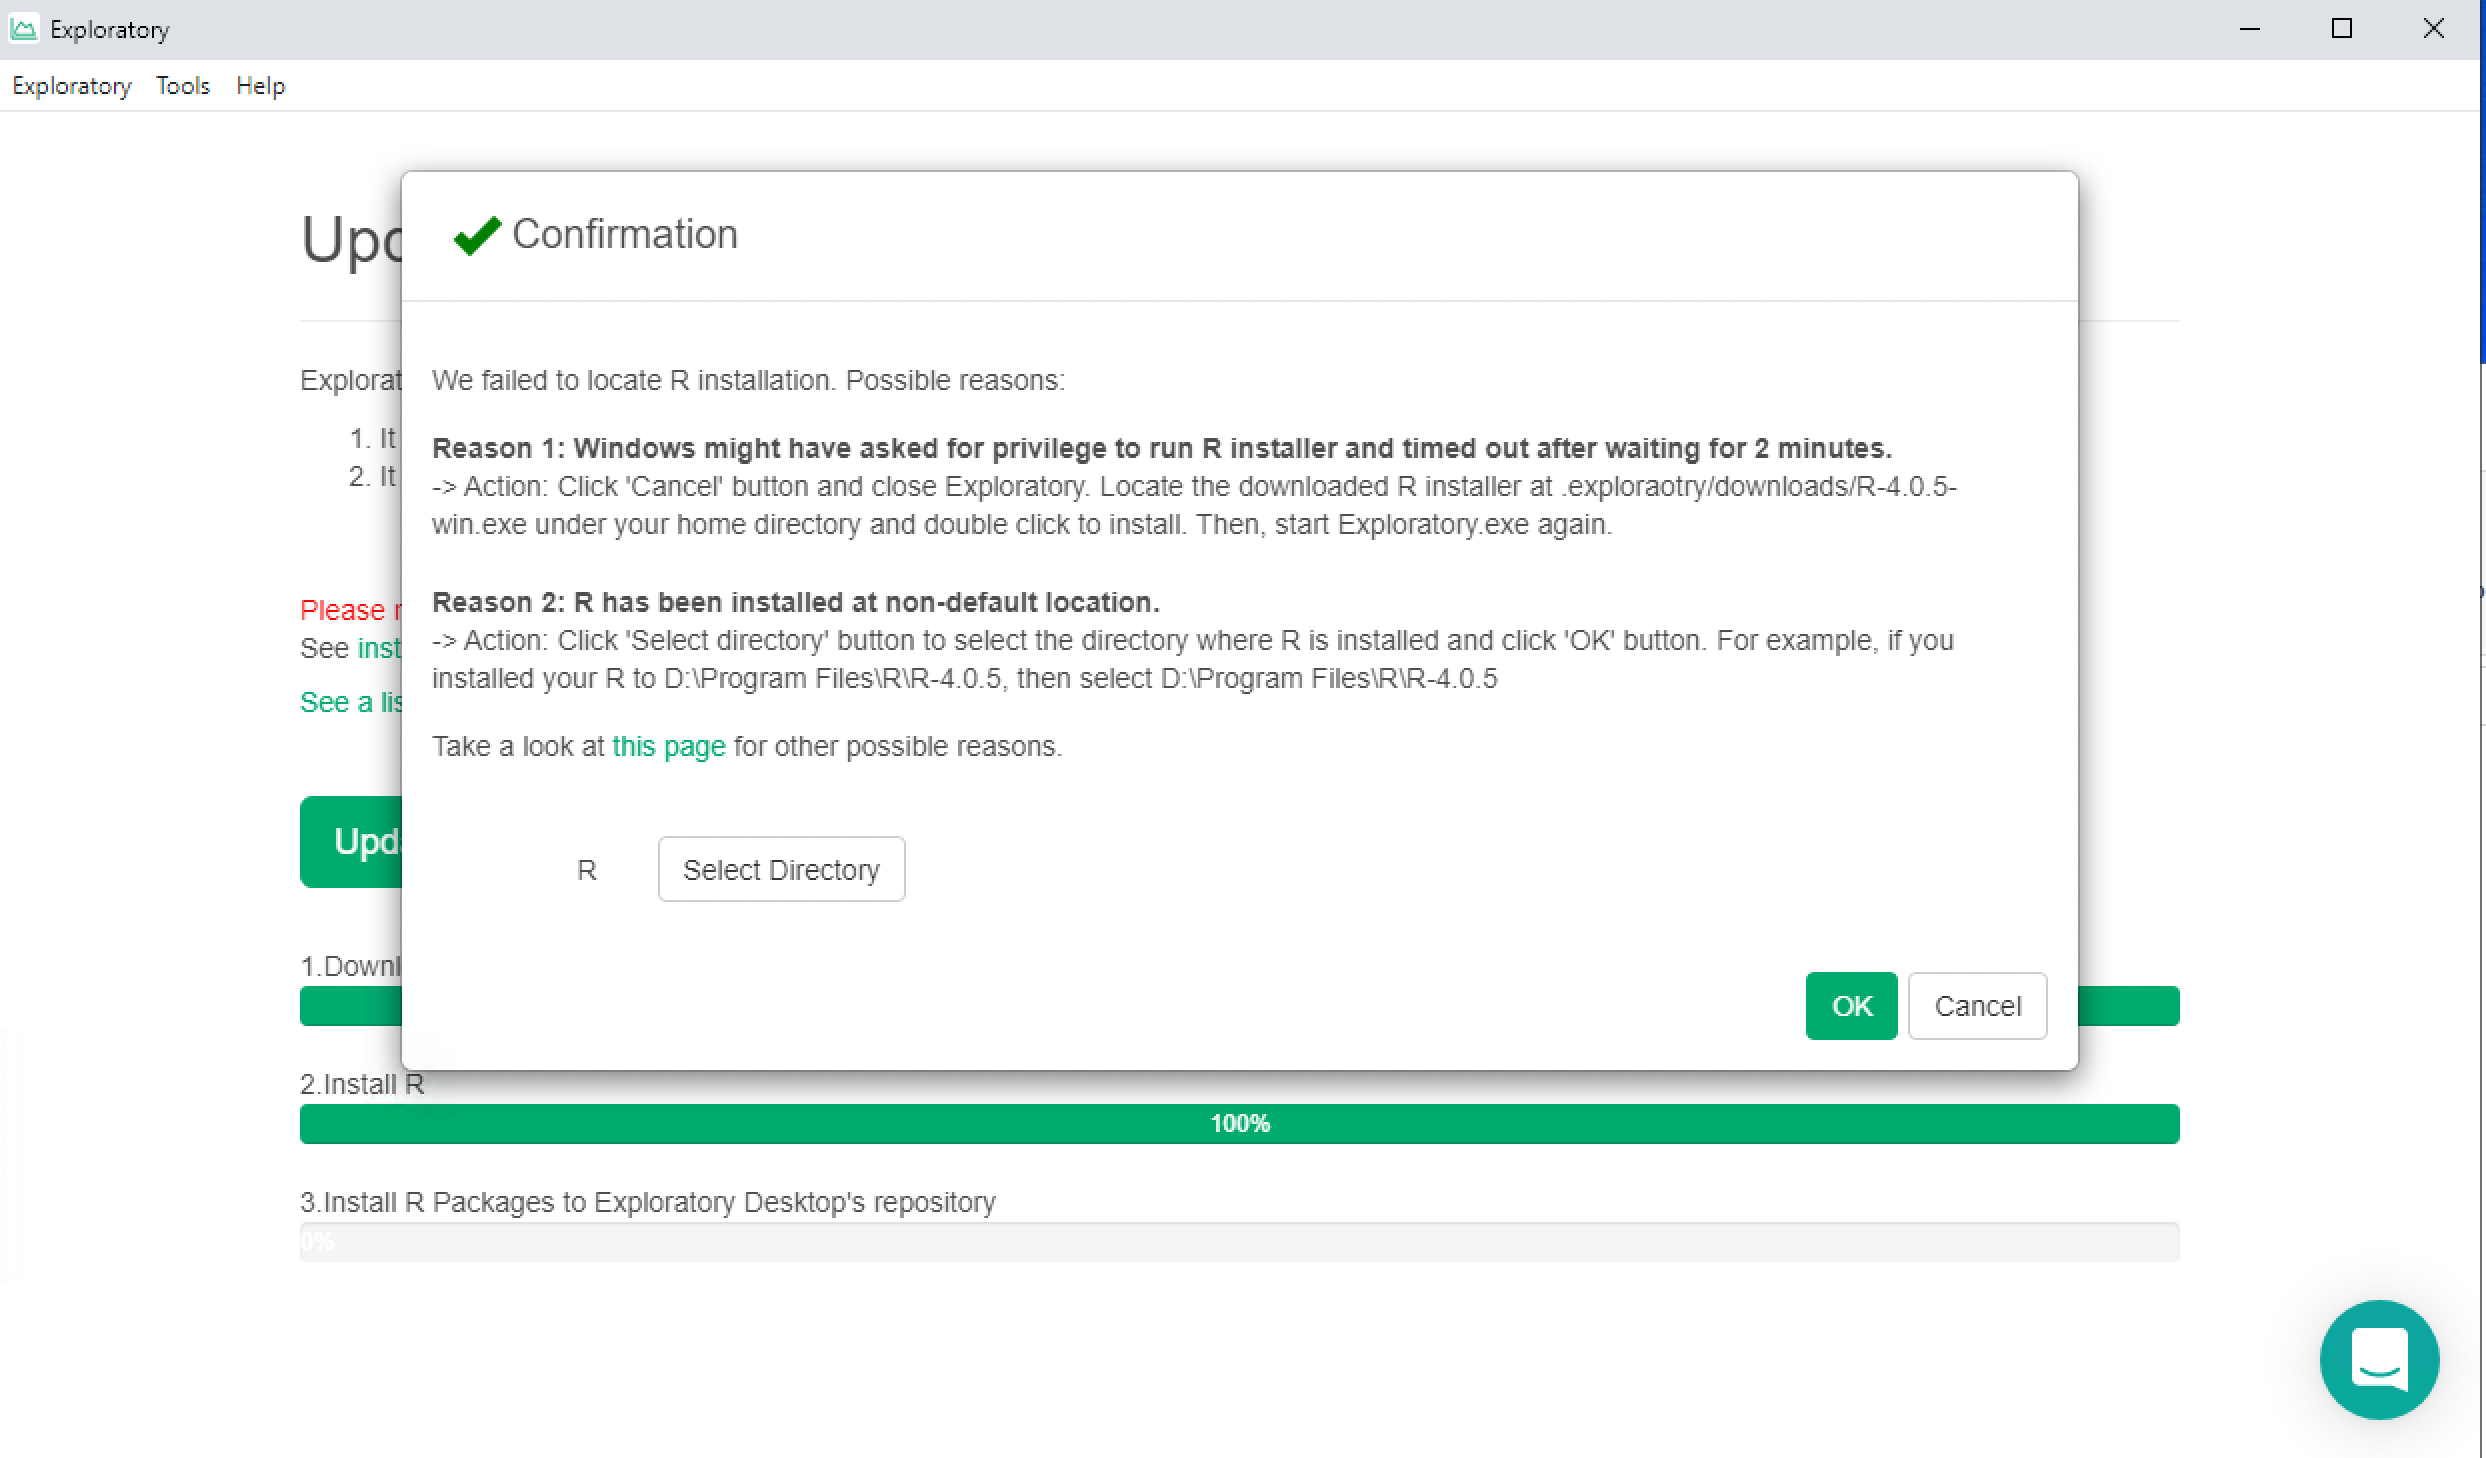Open the partially visible 'See a lis' link
Viewport: 2486px width, 1458px height.
[351, 702]
